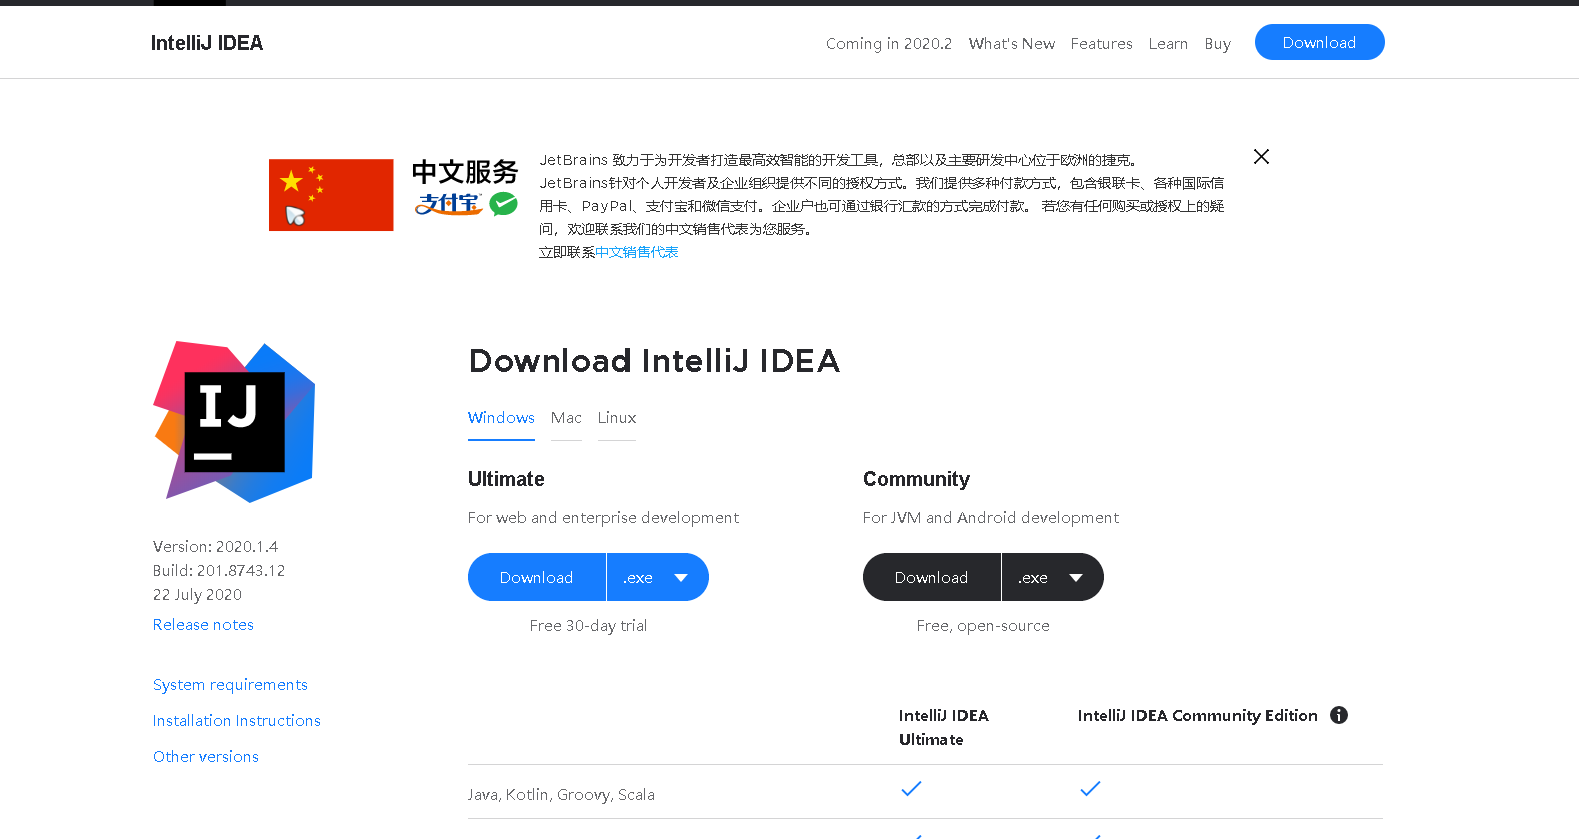
Task: Click the Ultimate edition heading
Action: tap(506, 479)
